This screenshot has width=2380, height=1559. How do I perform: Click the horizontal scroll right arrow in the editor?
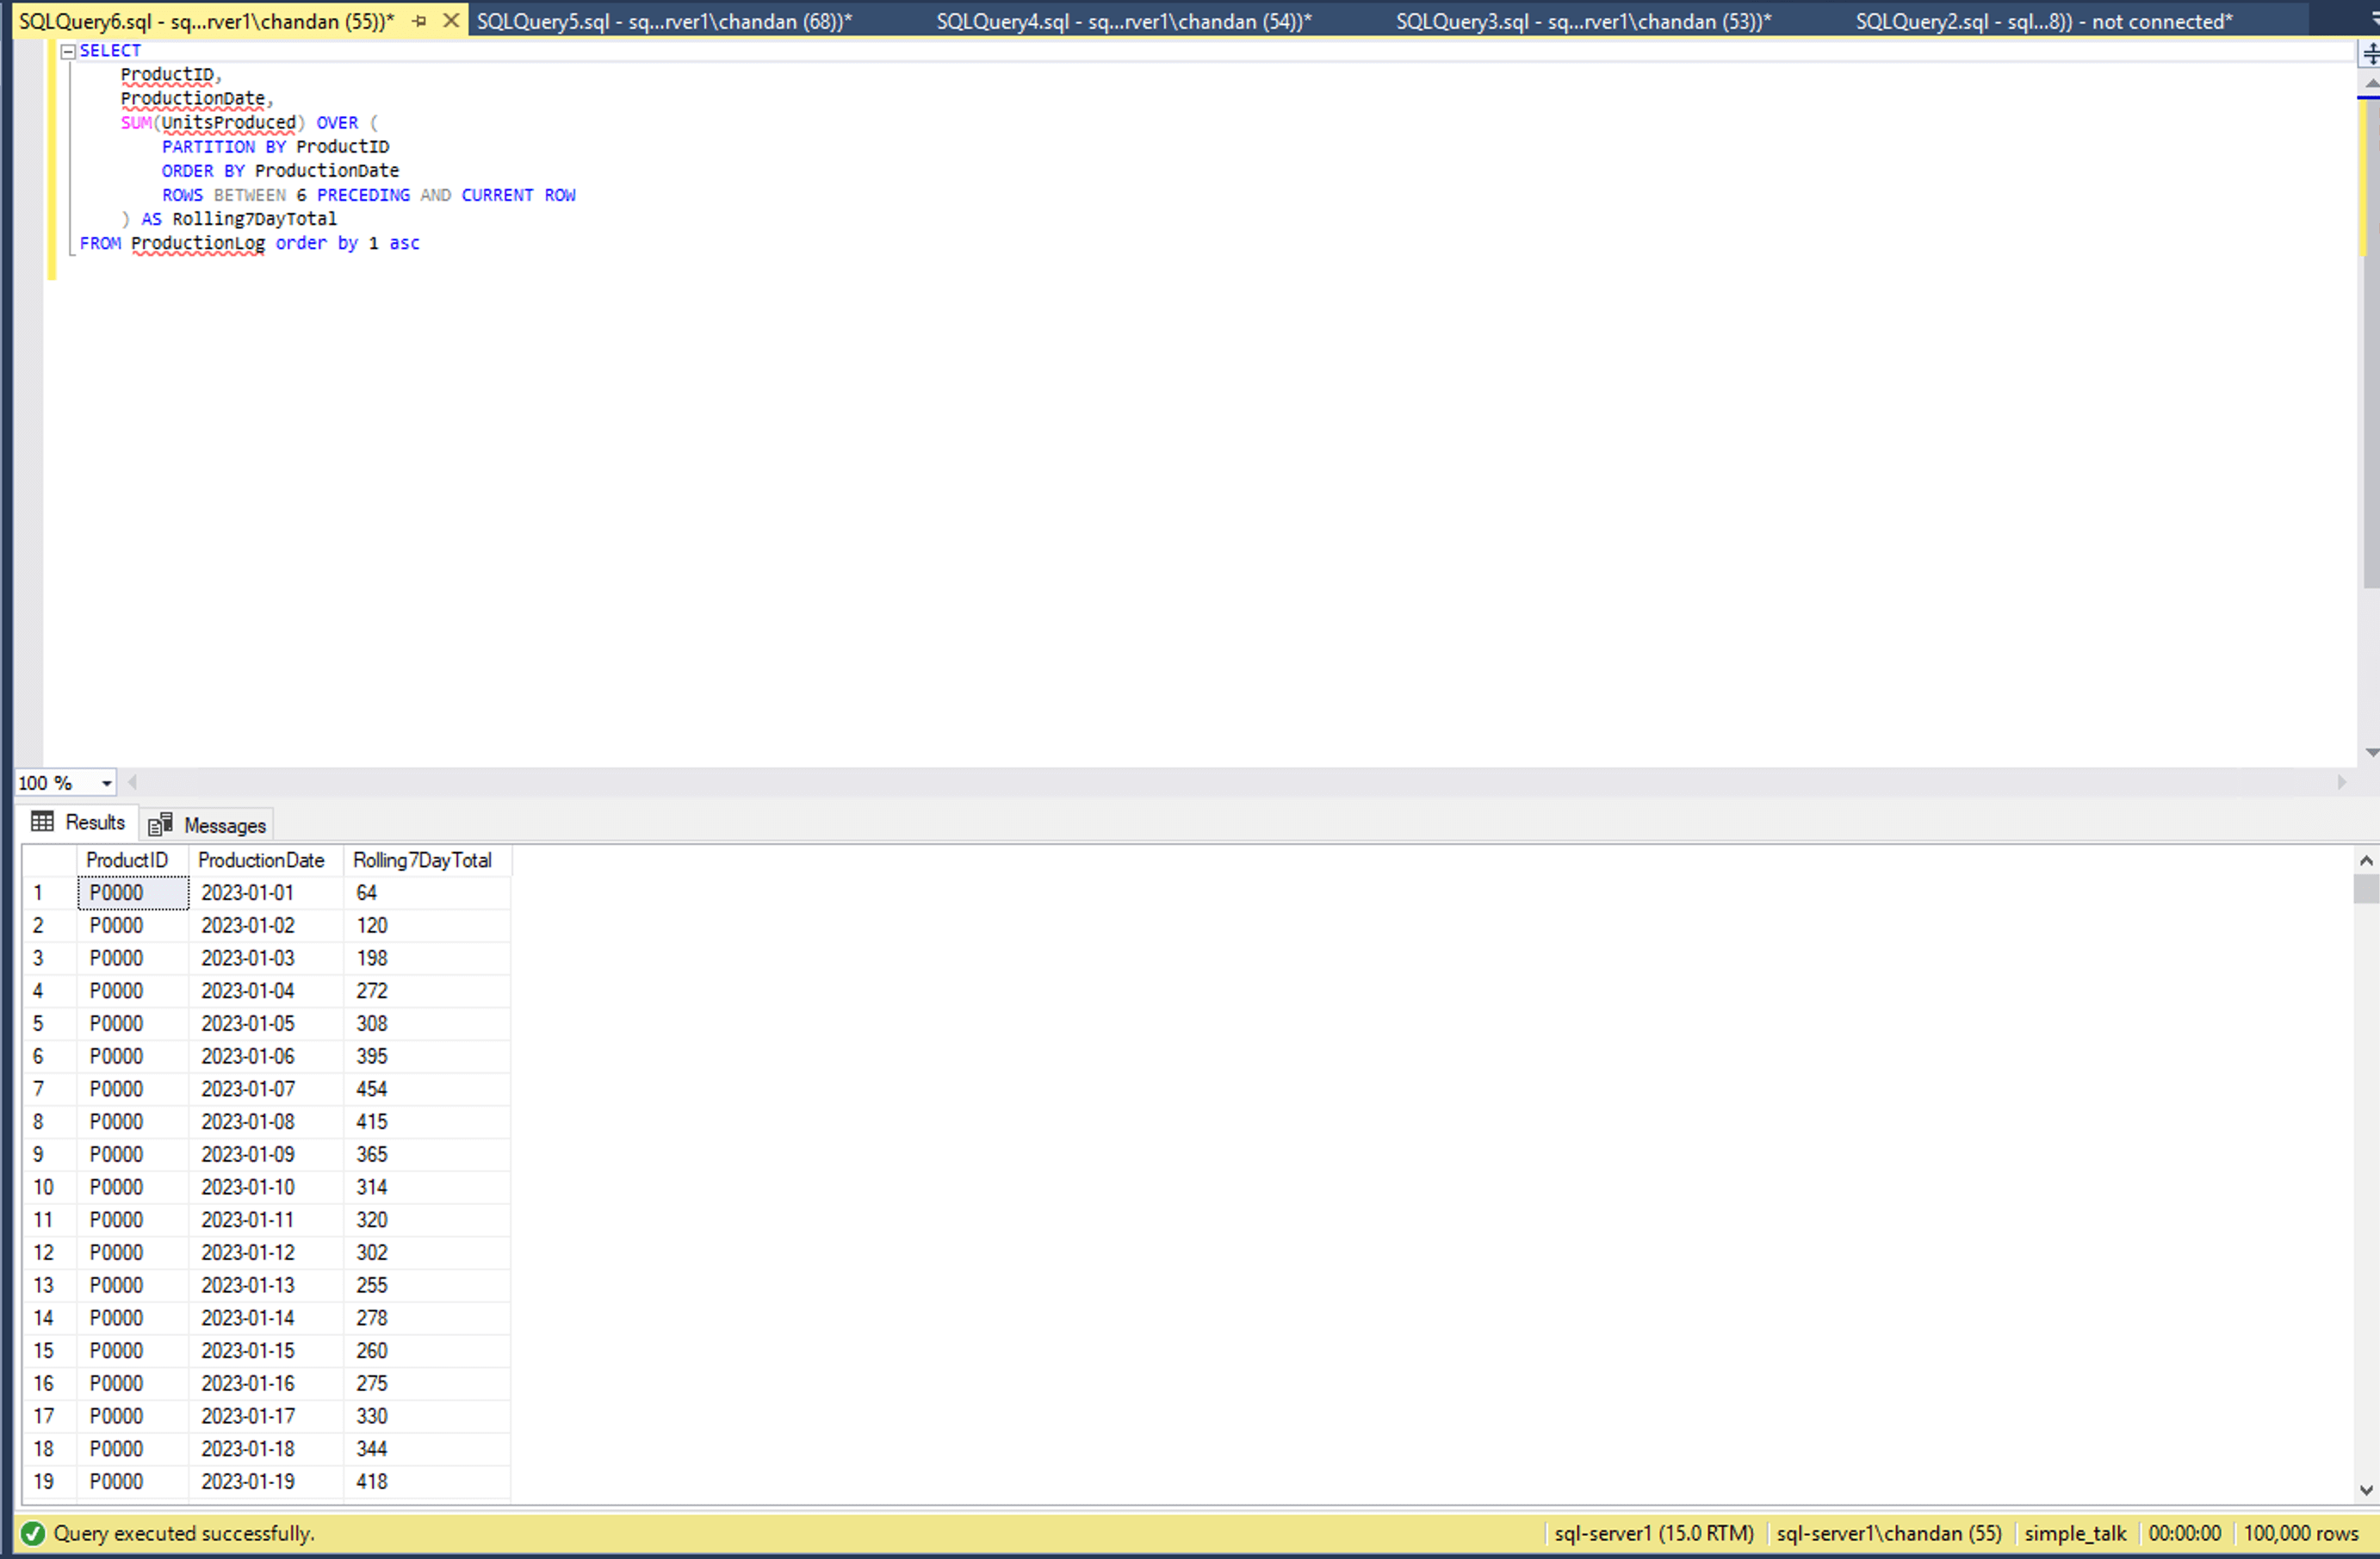(x=2341, y=782)
